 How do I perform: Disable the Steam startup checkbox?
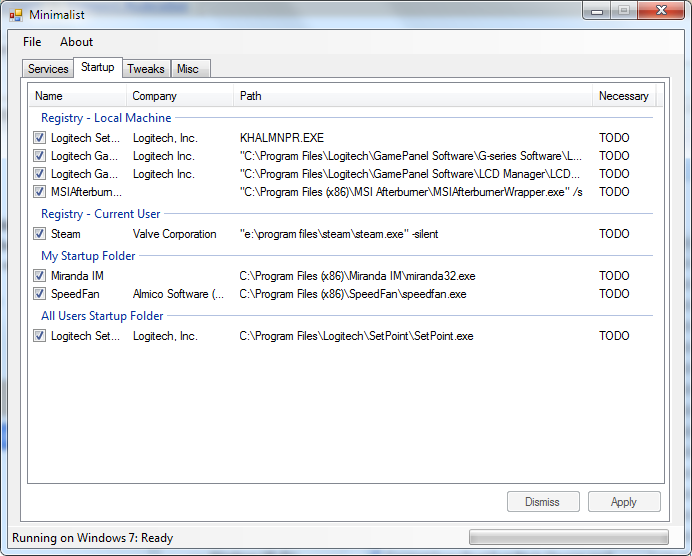tap(39, 234)
